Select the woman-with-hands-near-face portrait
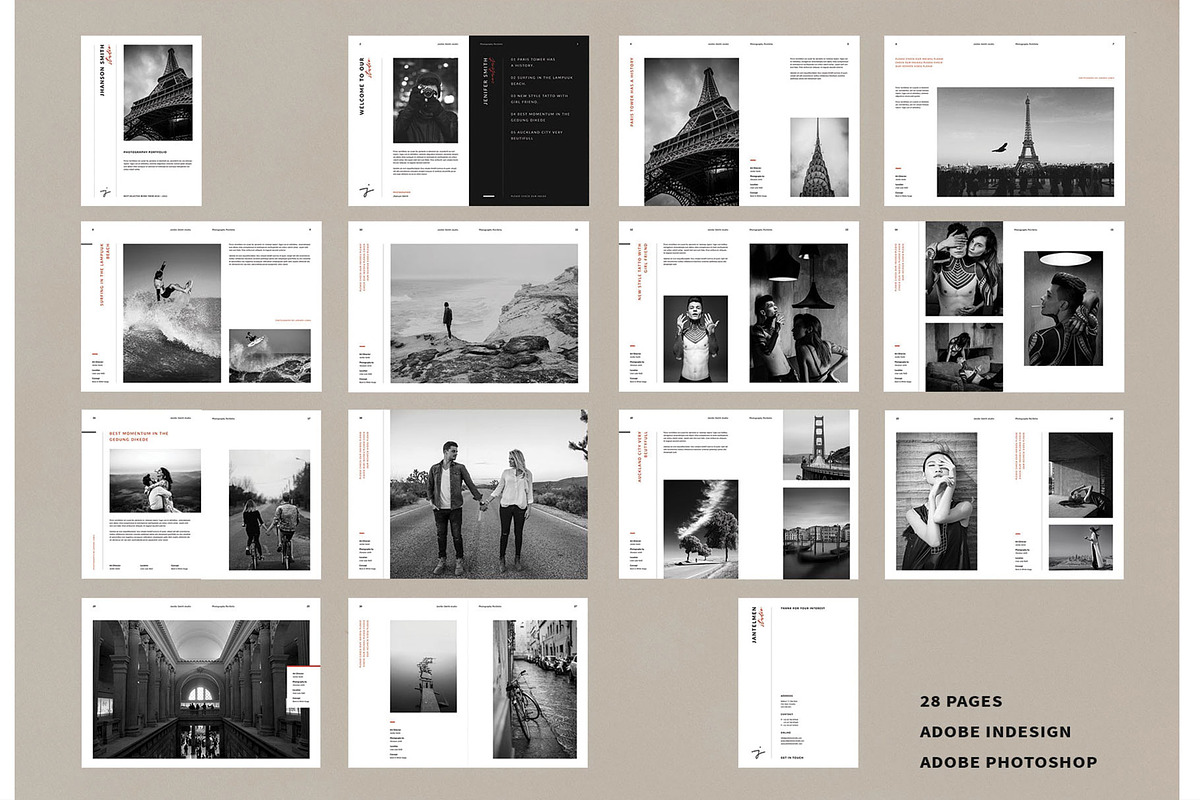Screen dimensions: 1200x800 (x=937, y=502)
